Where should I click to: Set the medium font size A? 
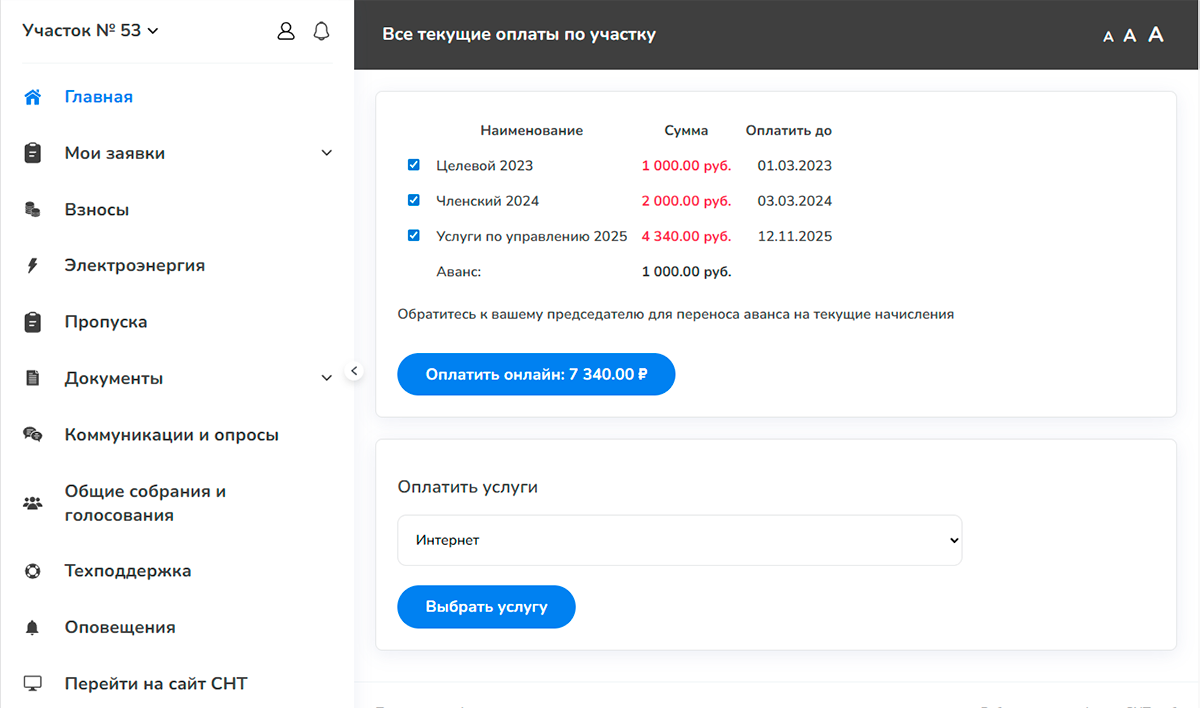point(1130,36)
